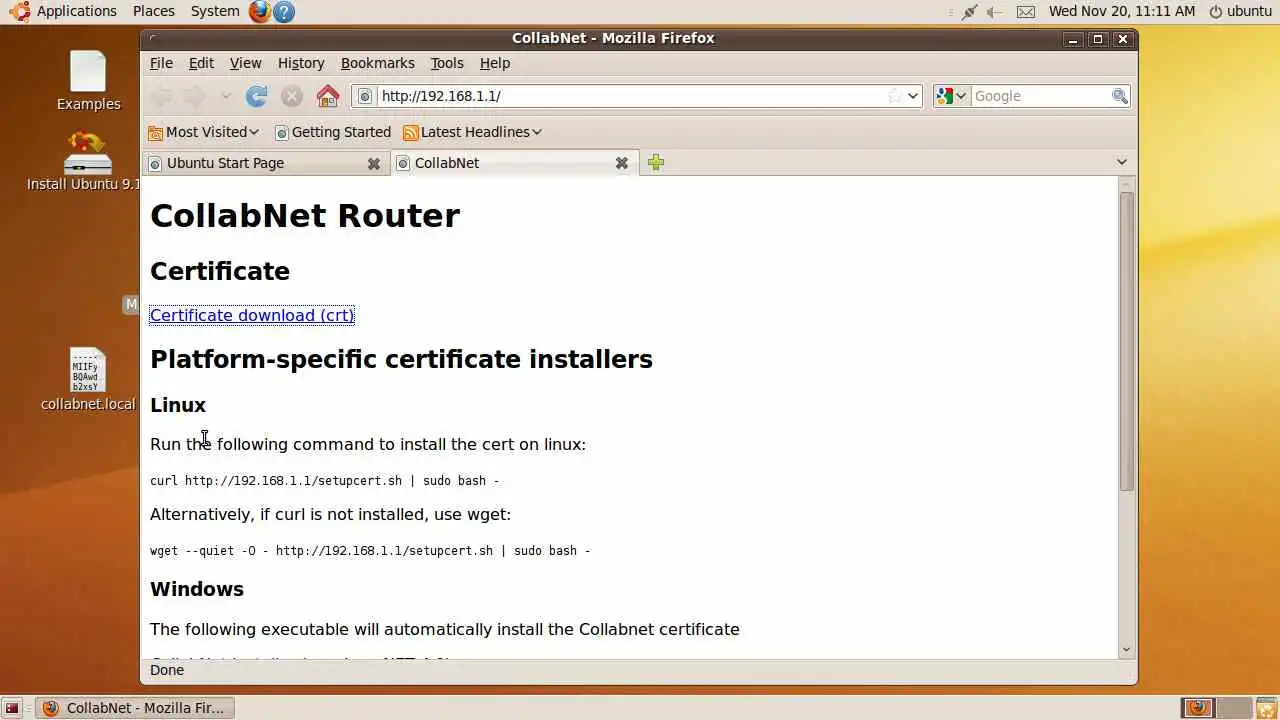The image size is (1280, 720).
Task: Click the Google search input field
Action: [1040, 96]
